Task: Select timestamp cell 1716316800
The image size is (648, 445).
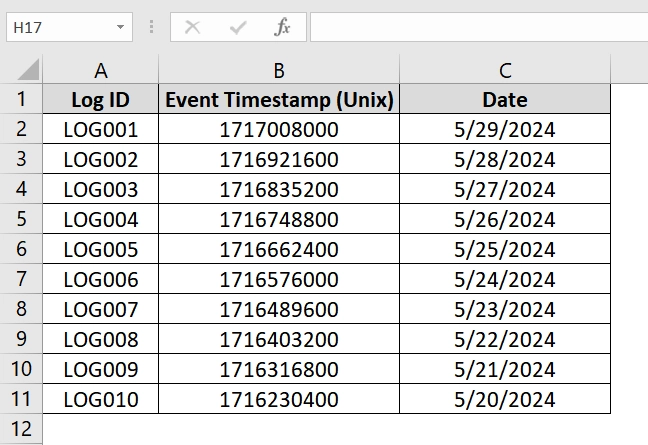Action: 279,369
